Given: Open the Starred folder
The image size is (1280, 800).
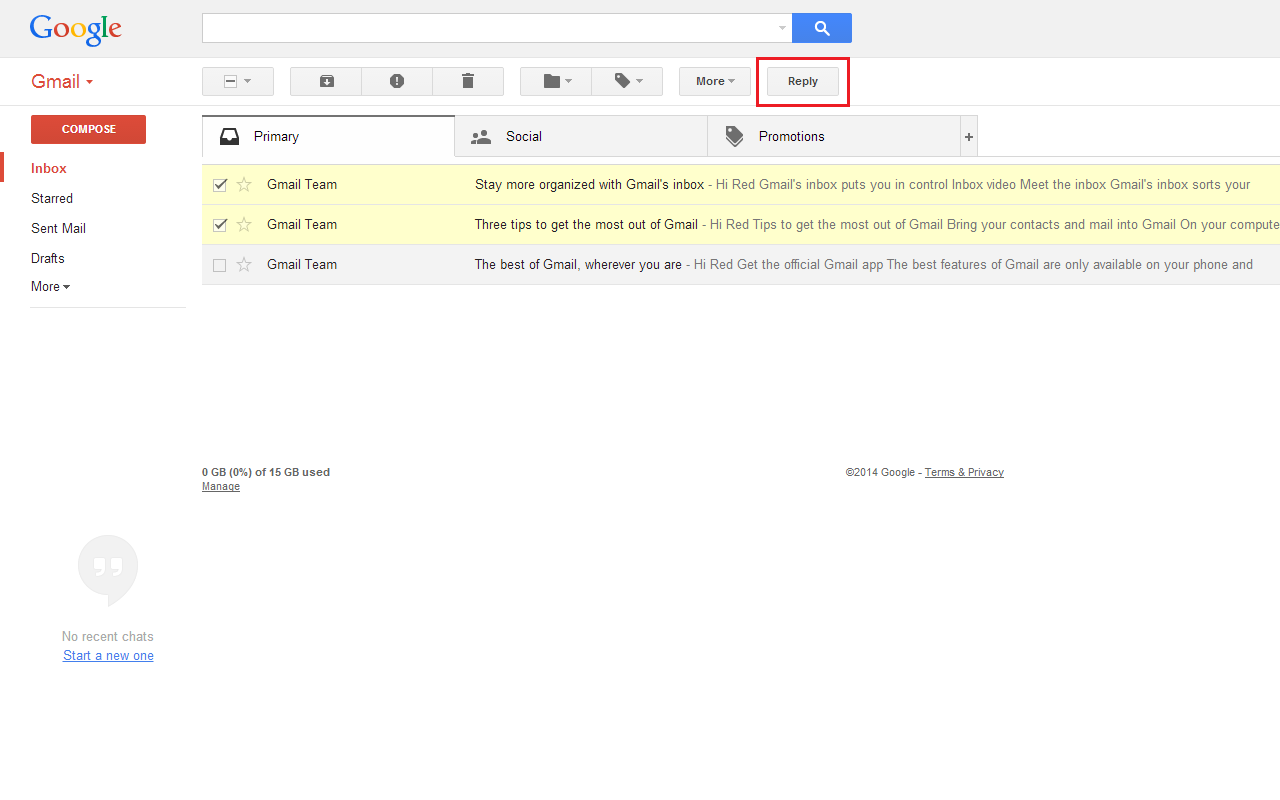Looking at the screenshot, I should pyautogui.click(x=52, y=198).
